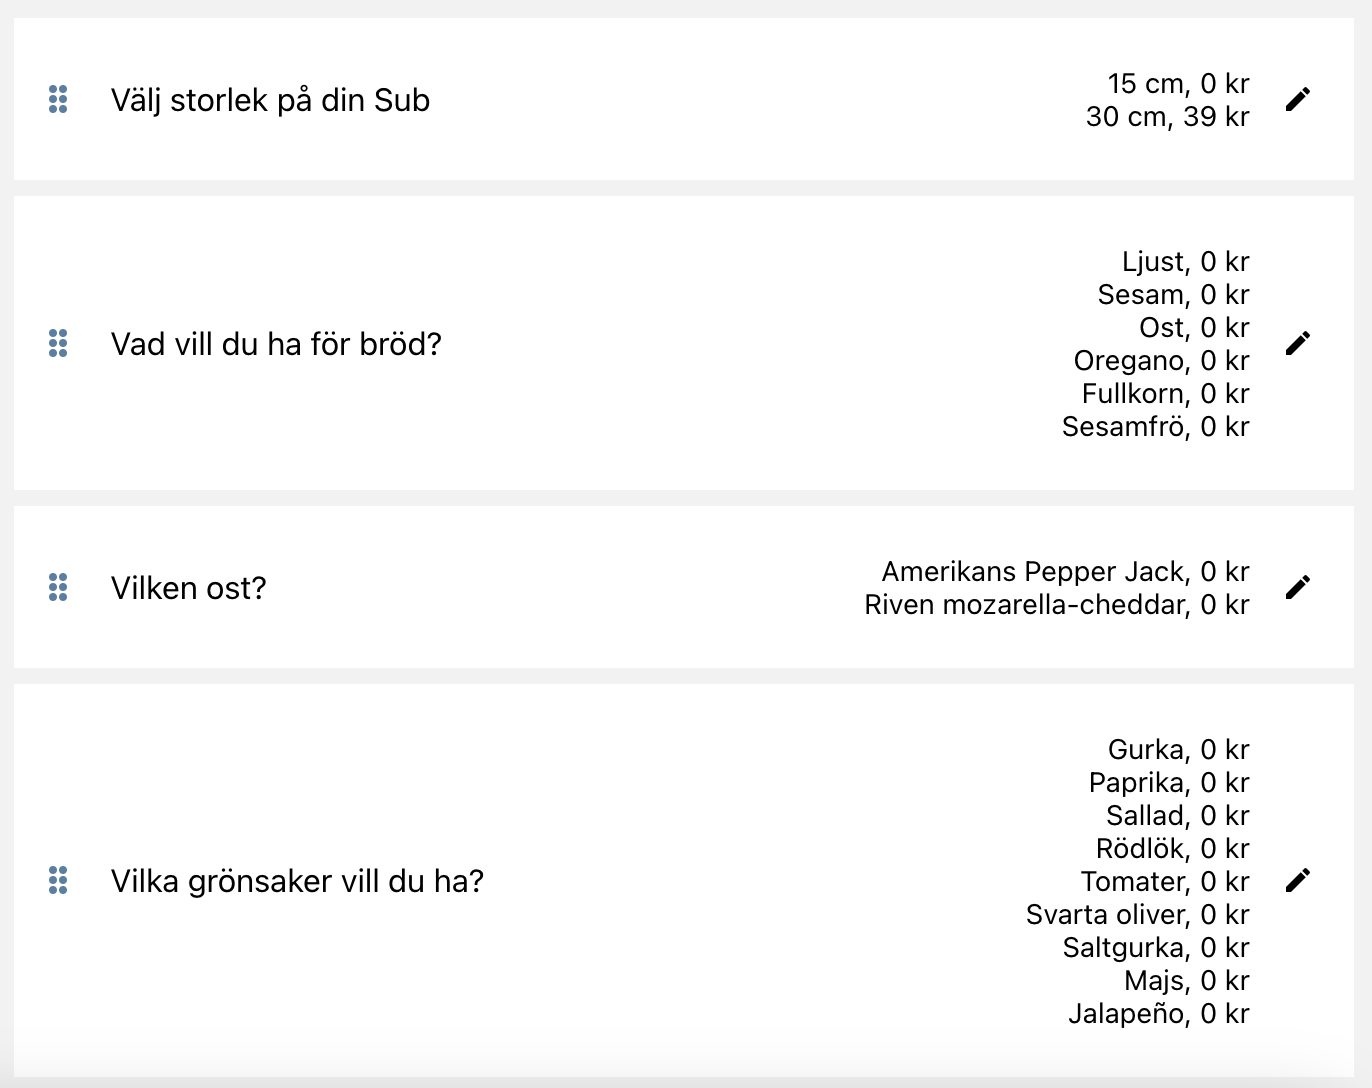Click drag handle beside 'Välj storlek på din Sub'
This screenshot has height=1088, width=1372.
coord(58,99)
